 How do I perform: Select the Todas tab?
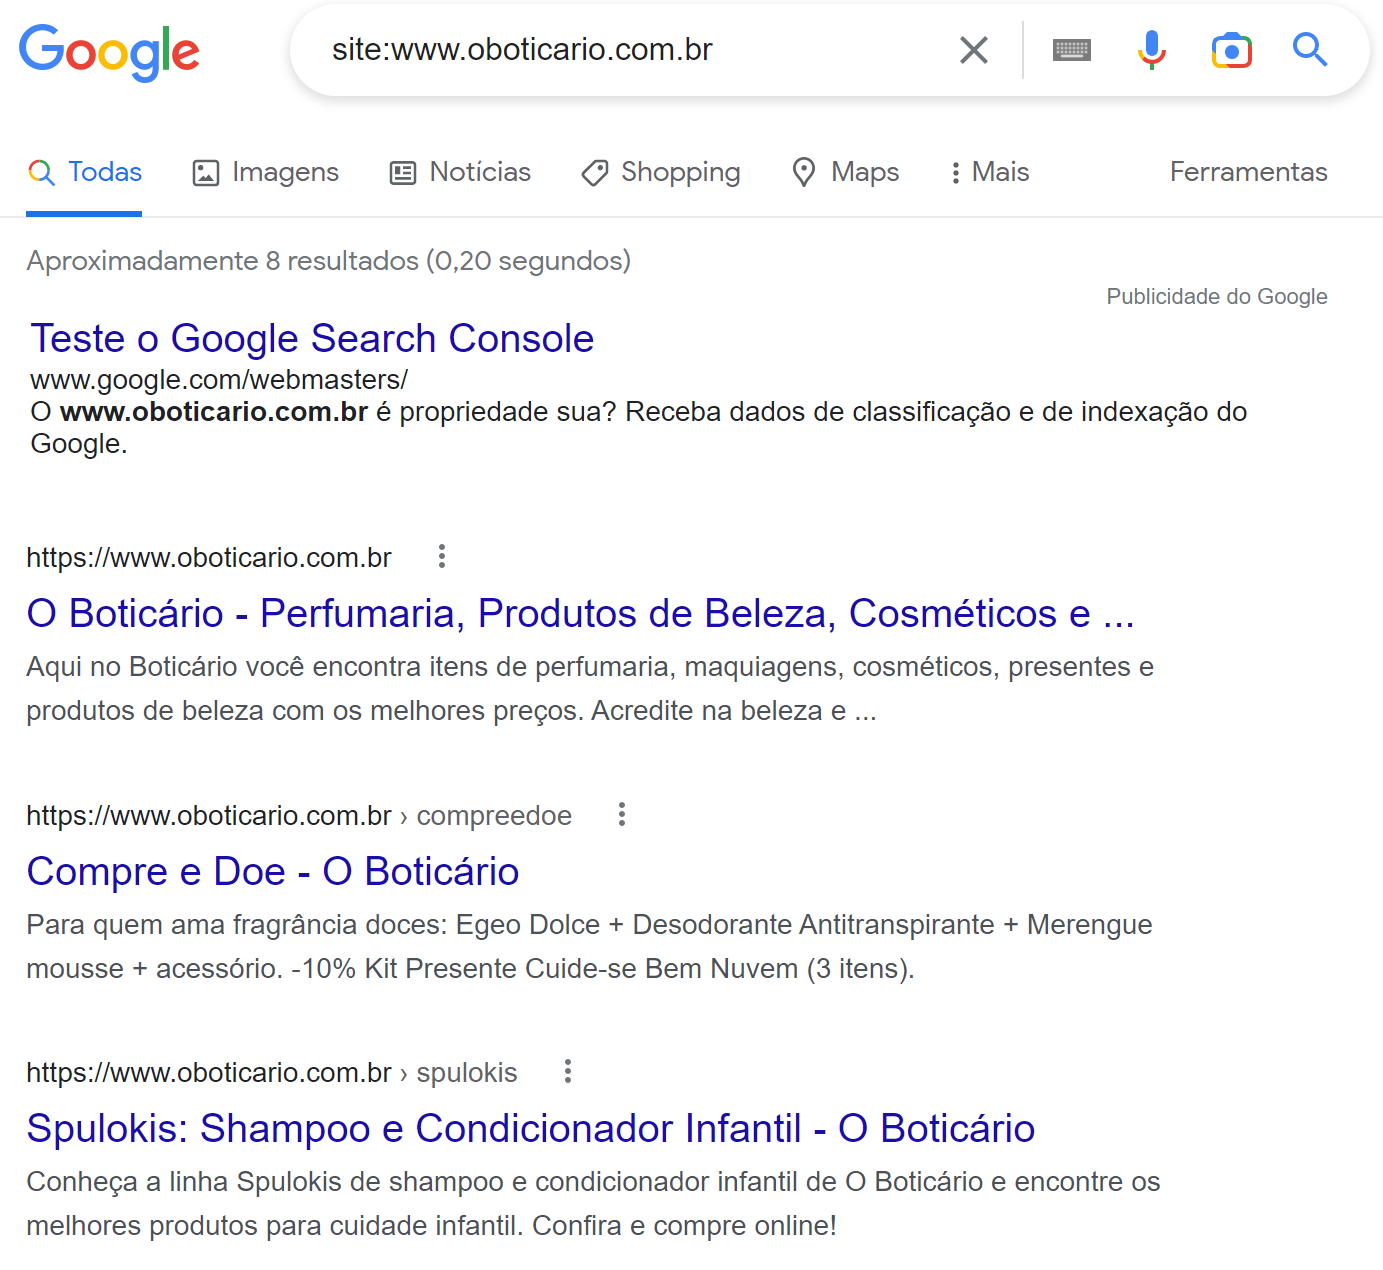tap(84, 172)
